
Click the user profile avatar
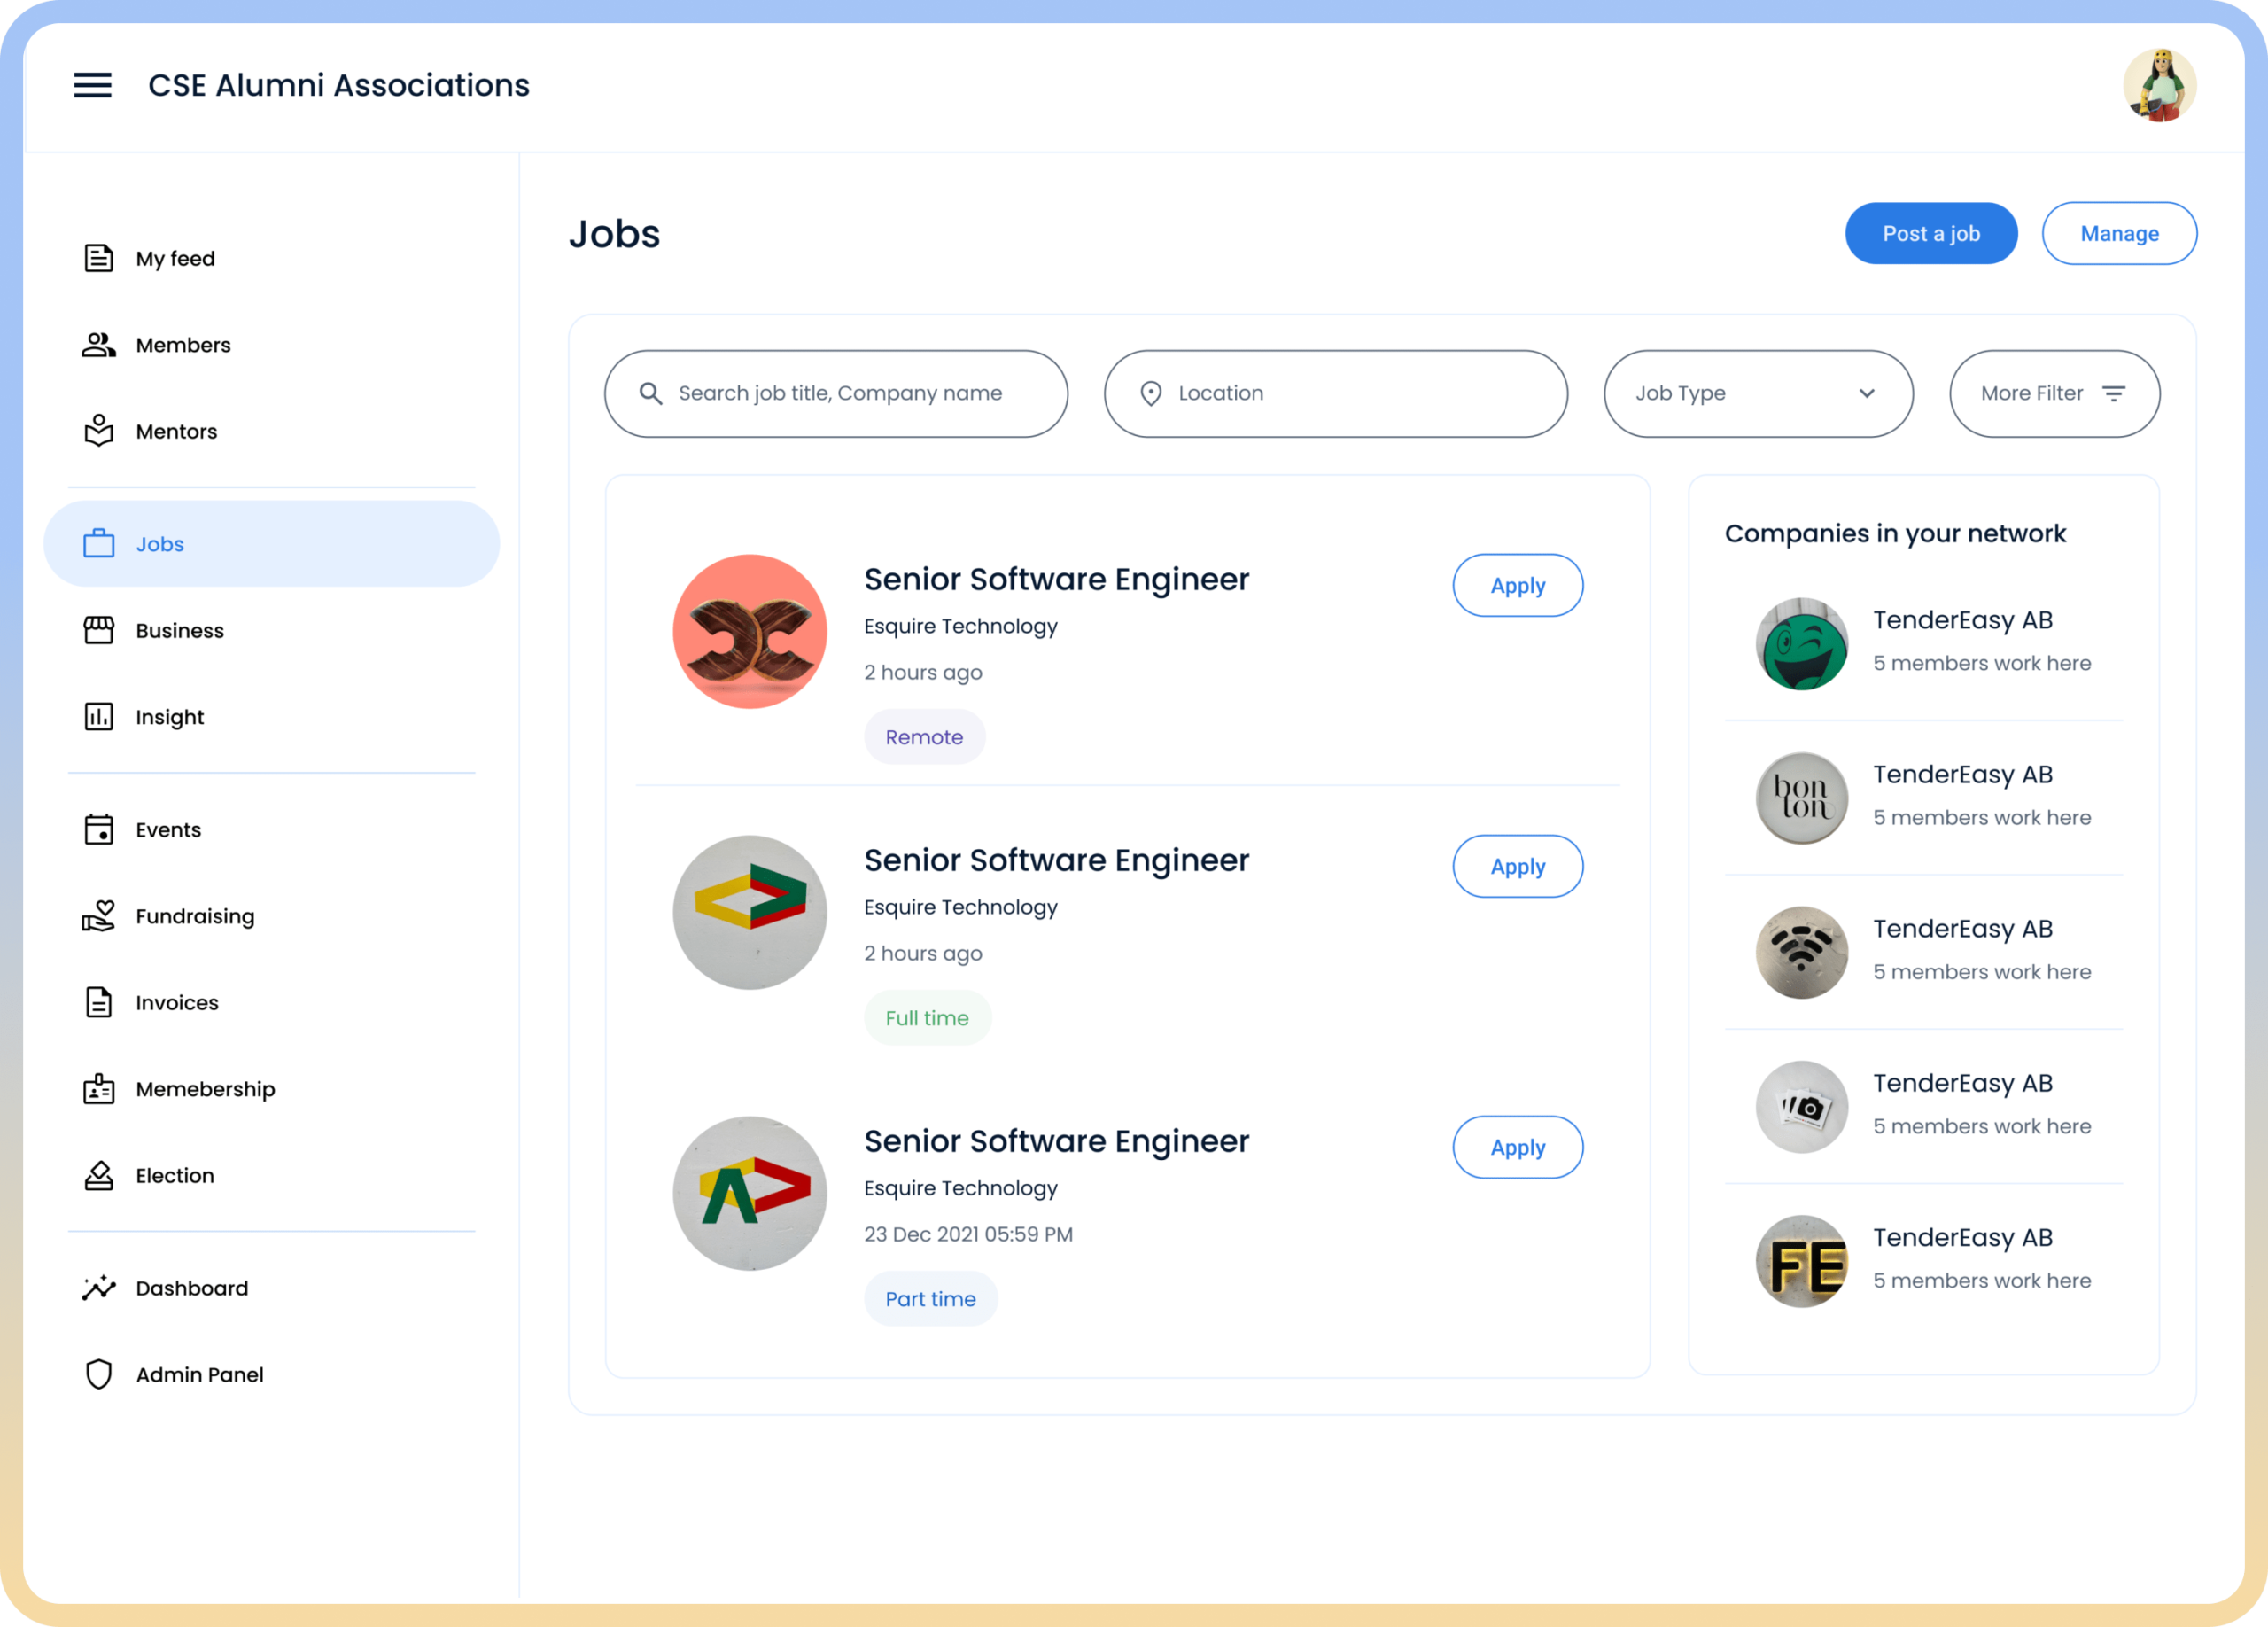coord(2158,86)
